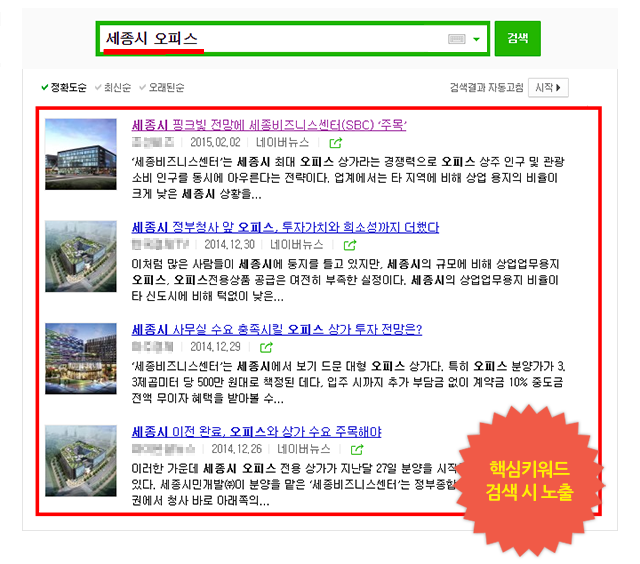Click share icon for 2015.02.02 article
Viewport: 640px width, 564px height.
click(x=336, y=143)
